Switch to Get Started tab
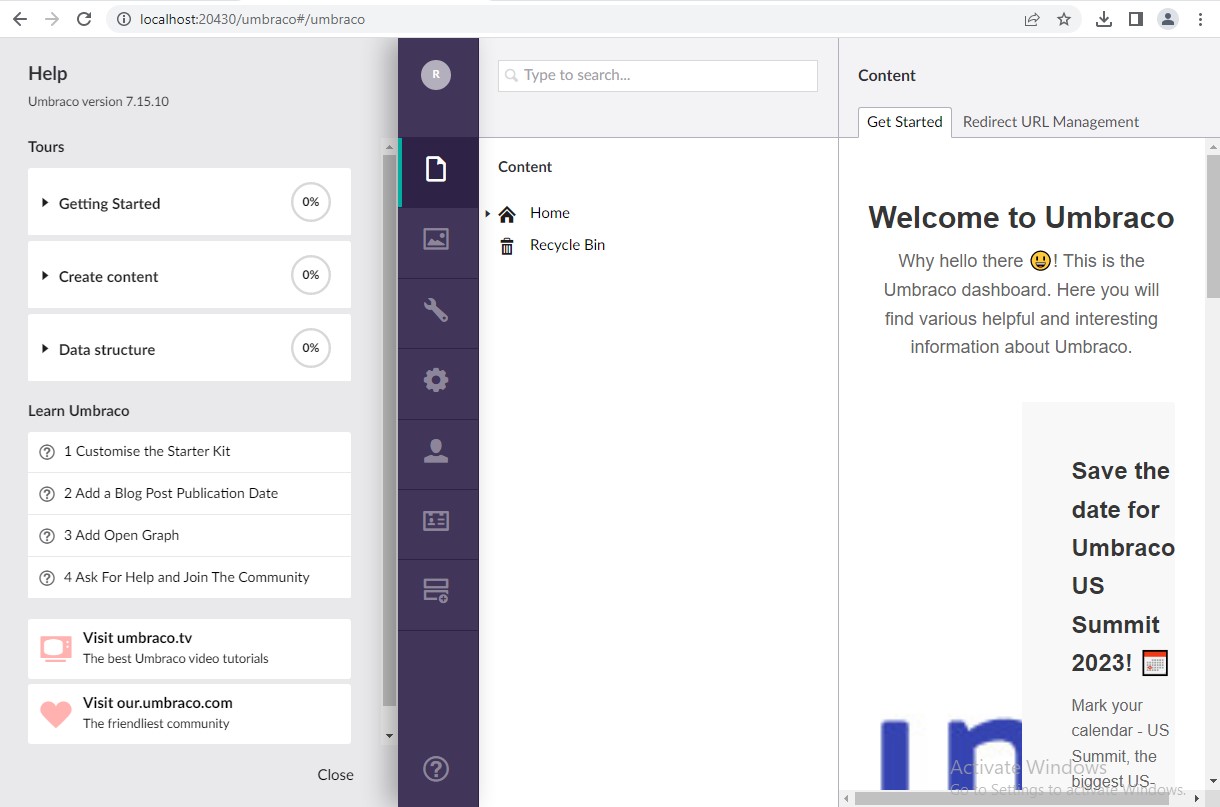 click(x=905, y=122)
